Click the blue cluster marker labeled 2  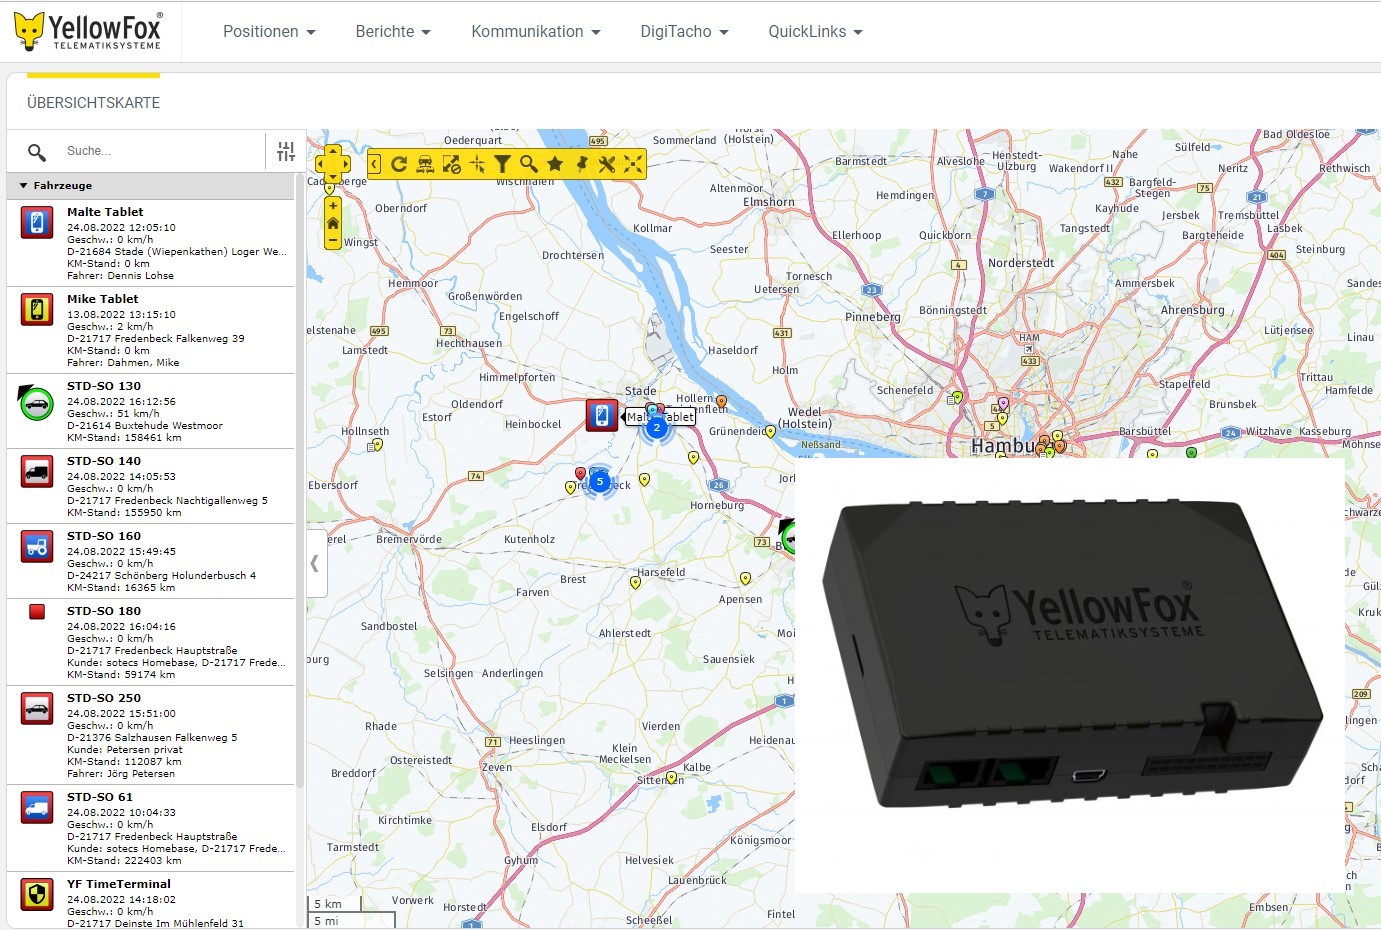pyautogui.click(x=656, y=428)
